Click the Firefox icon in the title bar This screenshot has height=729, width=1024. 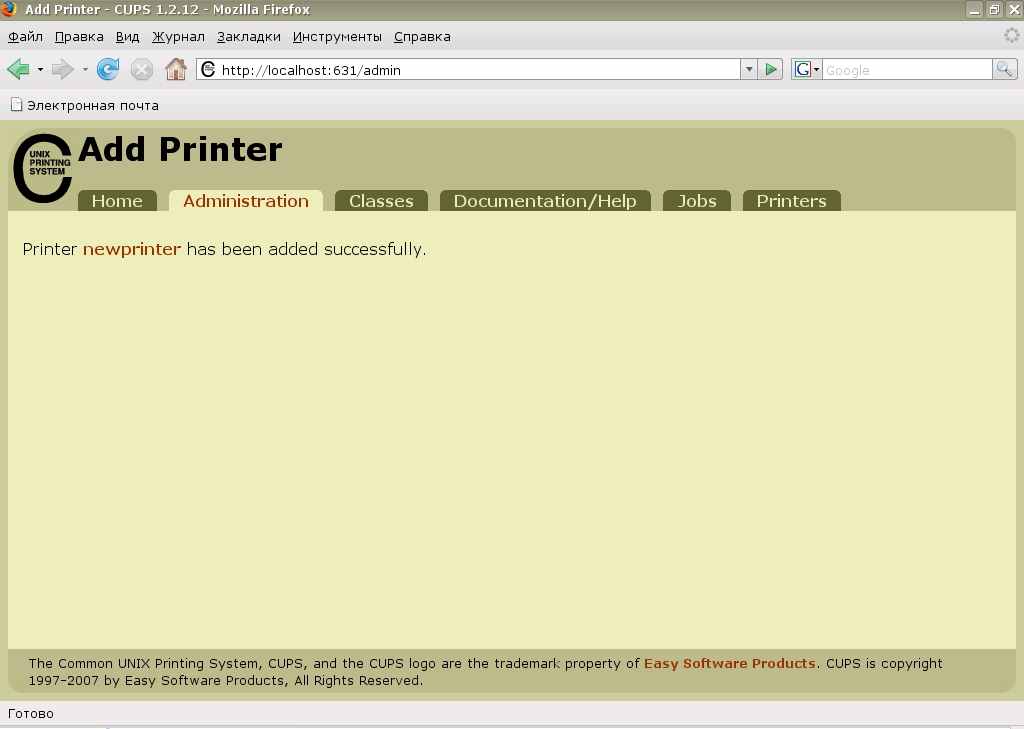8,9
